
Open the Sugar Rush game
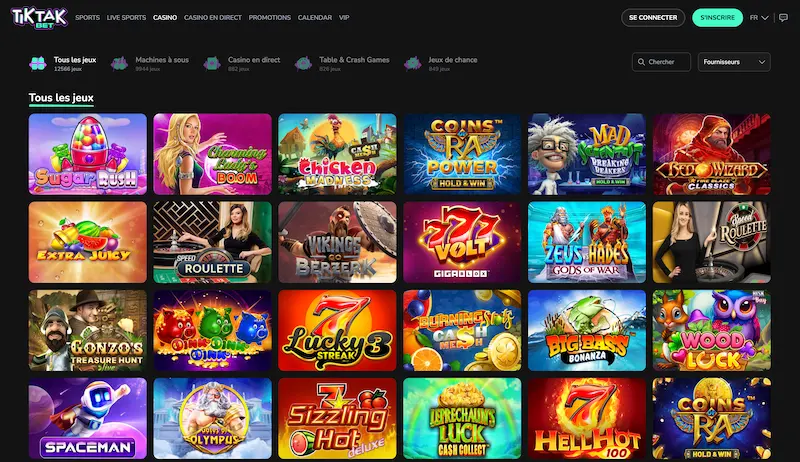pos(88,154)
